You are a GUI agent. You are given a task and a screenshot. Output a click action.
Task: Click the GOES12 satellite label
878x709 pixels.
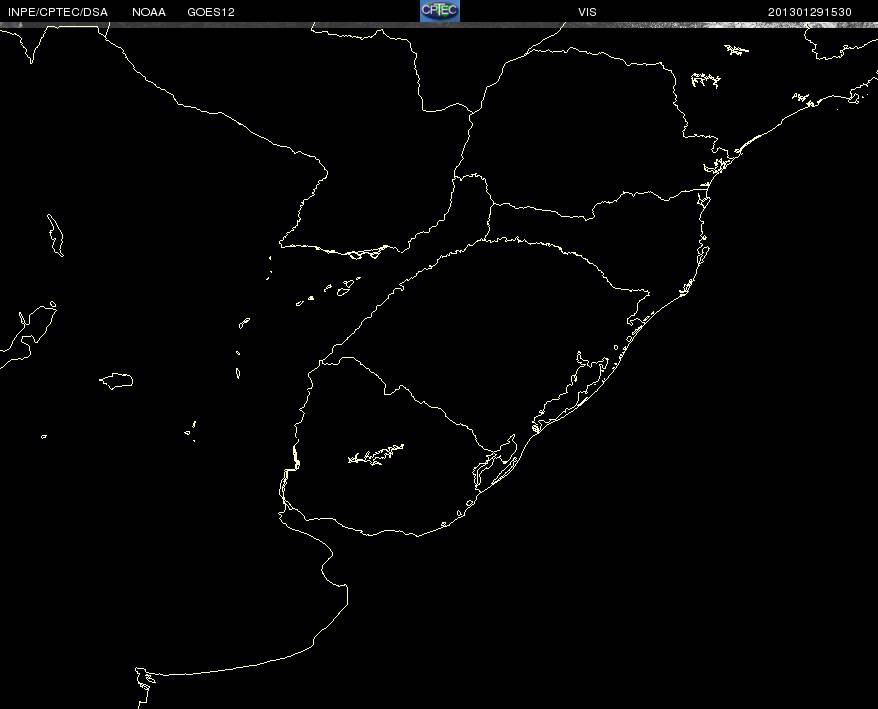[x=211, y=12]
